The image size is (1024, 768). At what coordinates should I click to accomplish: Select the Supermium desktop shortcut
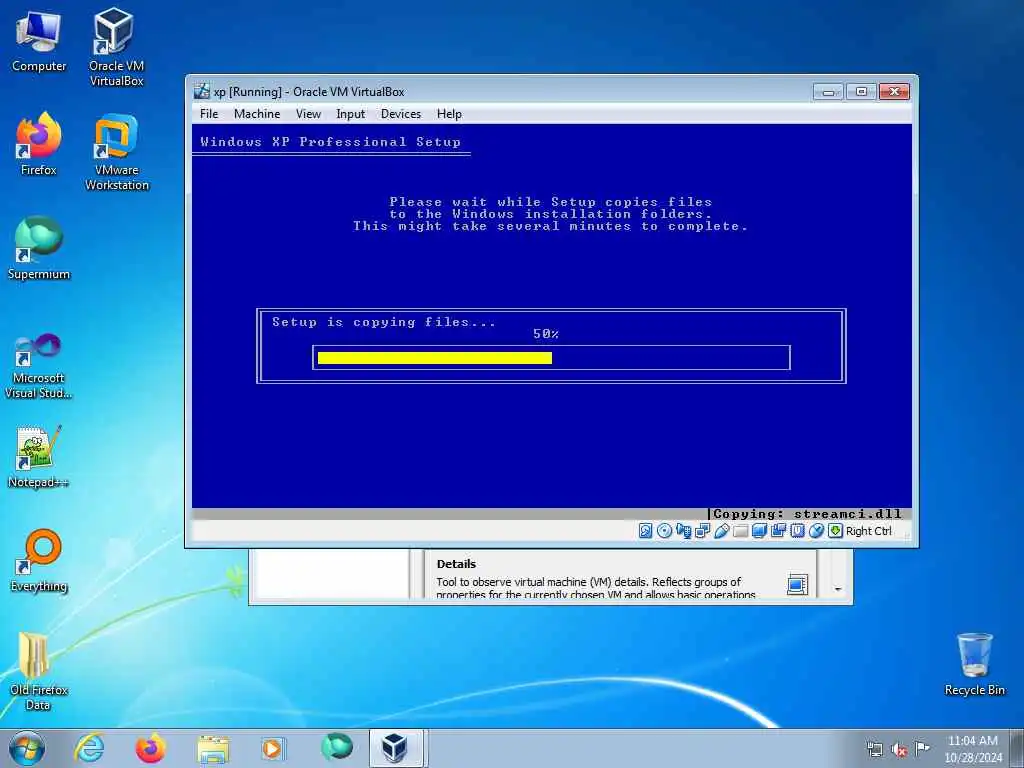point(39,248)
